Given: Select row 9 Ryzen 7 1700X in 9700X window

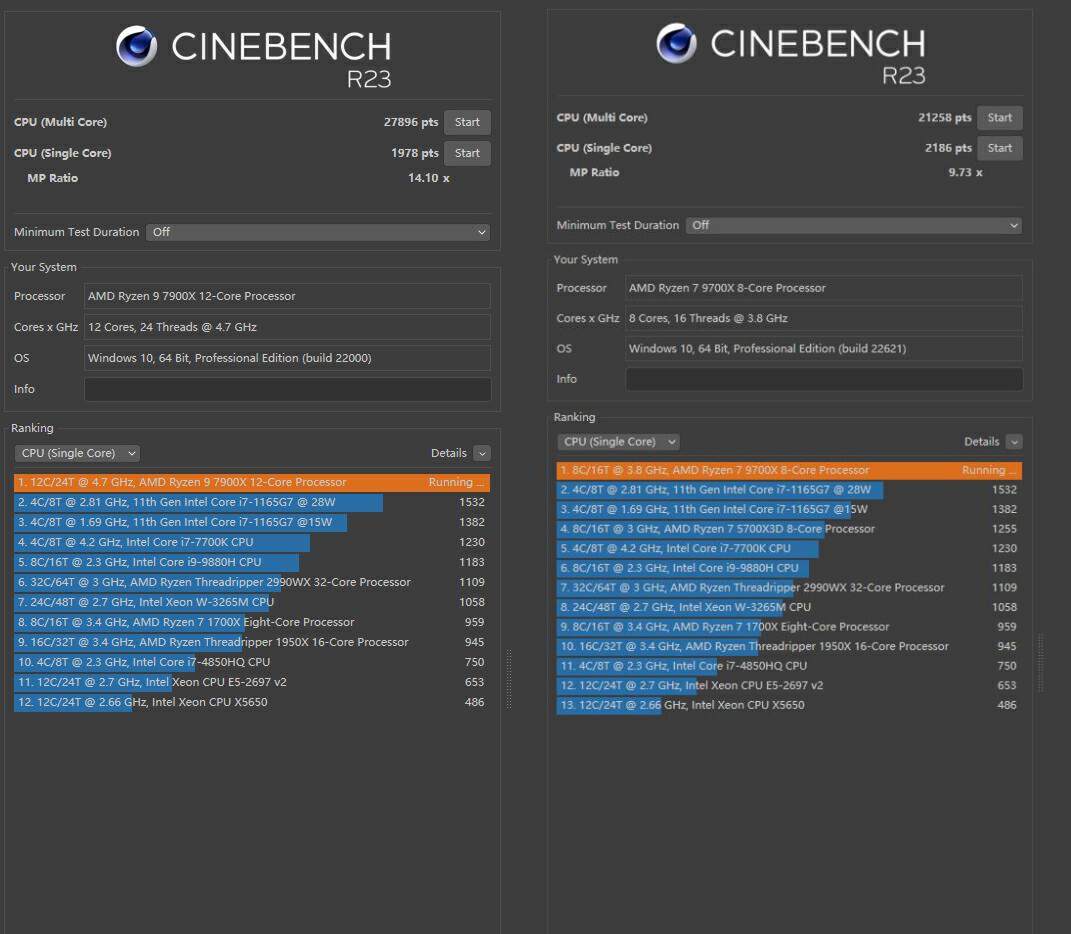Looking at the screenshot, I should [x=790, y=627].
